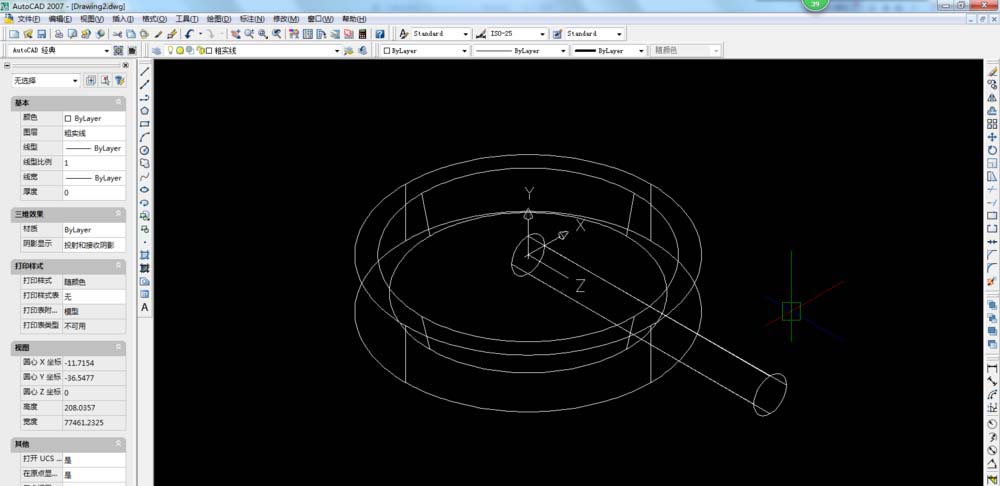This screenshot has width=1000, height=486.
Task: Toggle the layer freeze sun icon
Action: (180, 50)
